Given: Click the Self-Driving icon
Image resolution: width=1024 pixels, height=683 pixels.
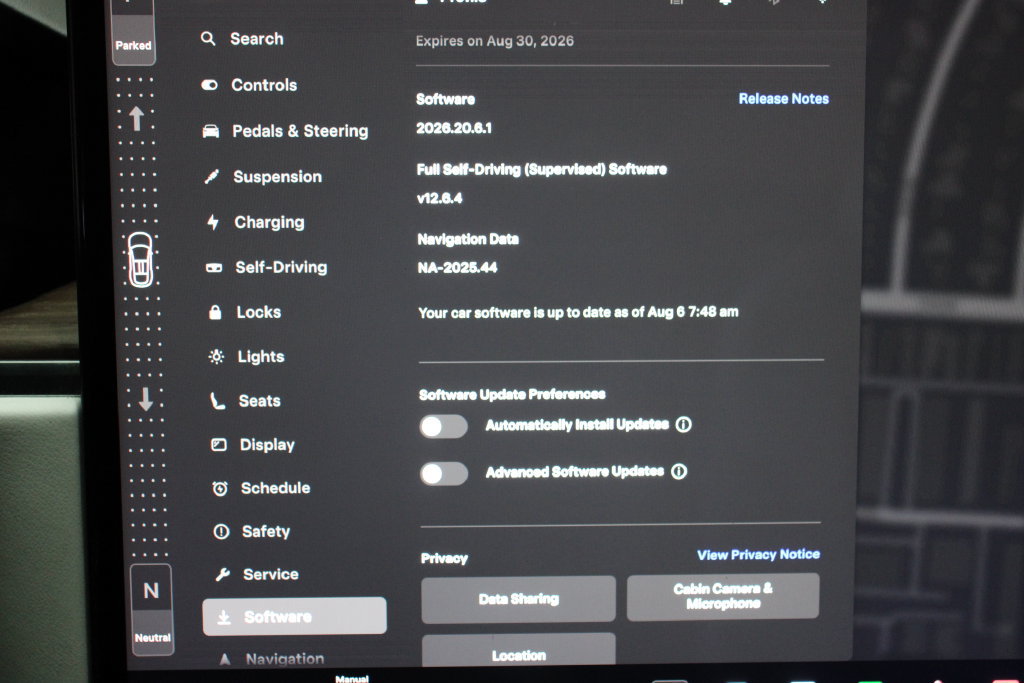Looking at the screenshot, I should coord(214,268).
